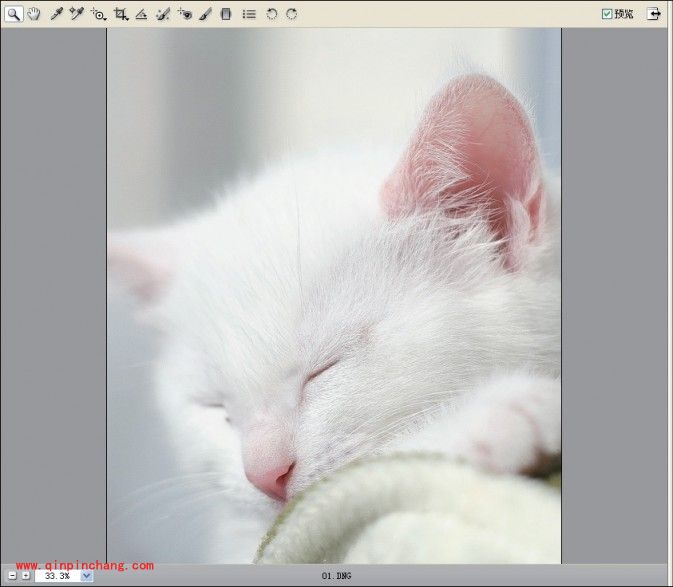This screenshot has width=673, height=587.
Task: Select the Straighten tool
Action: [141, 14]
